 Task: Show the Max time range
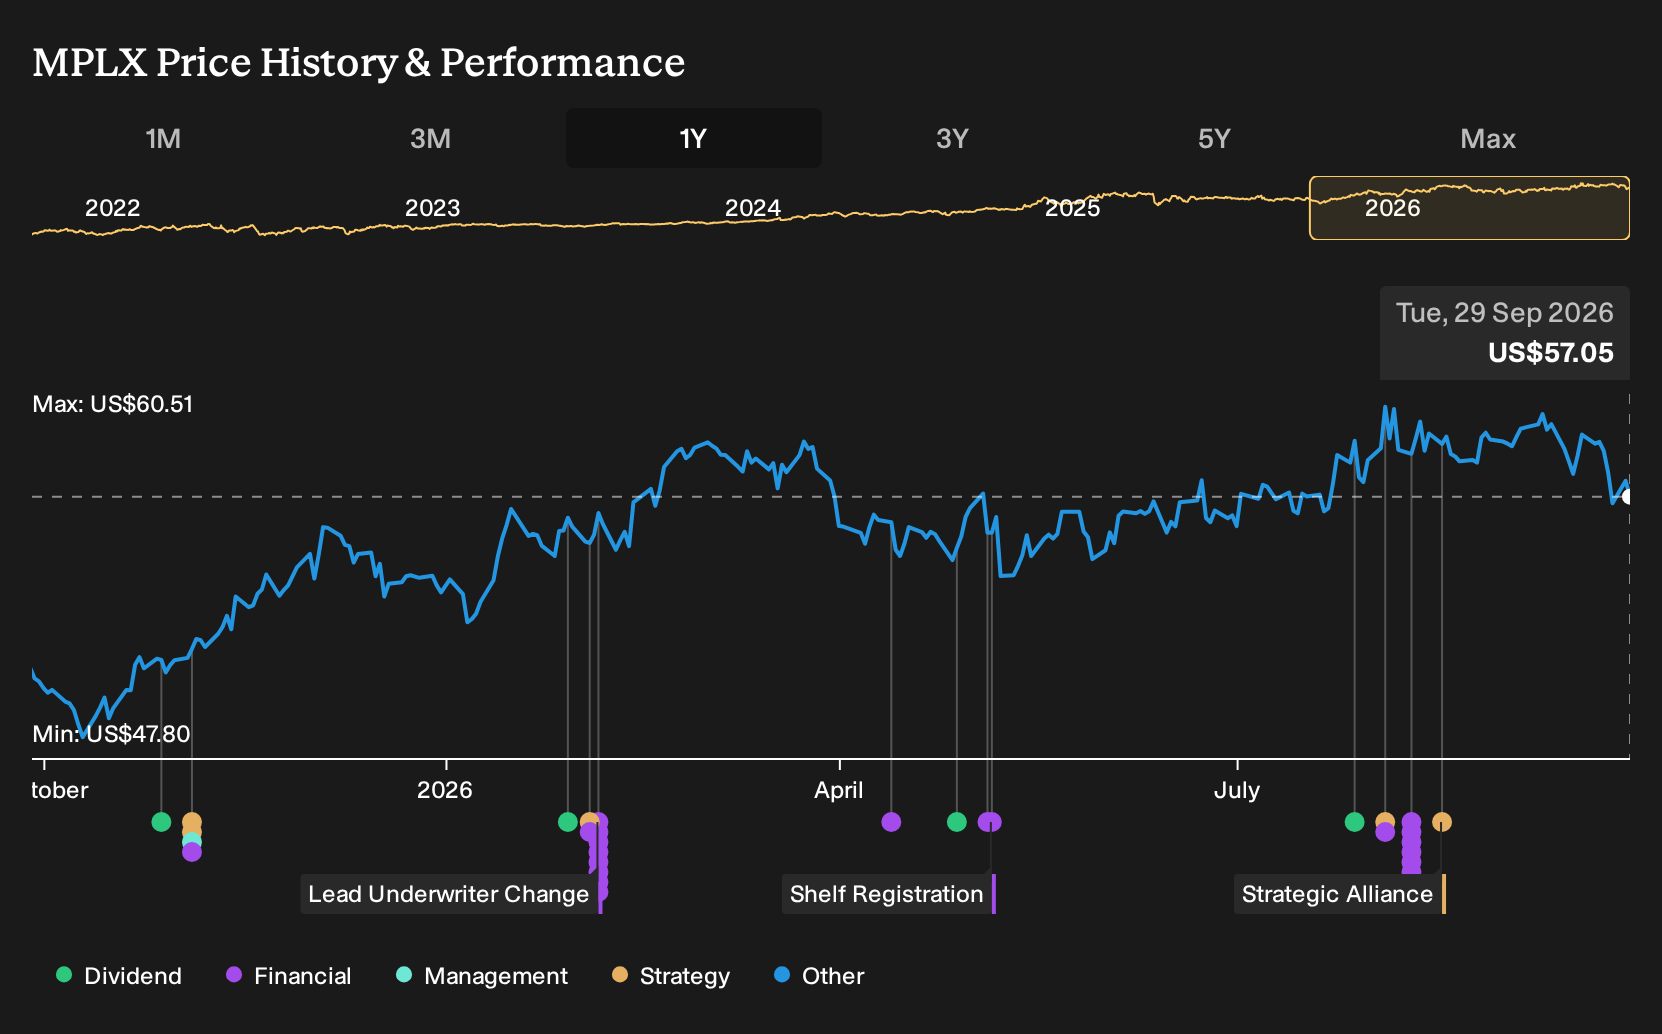pos(1488,138)
